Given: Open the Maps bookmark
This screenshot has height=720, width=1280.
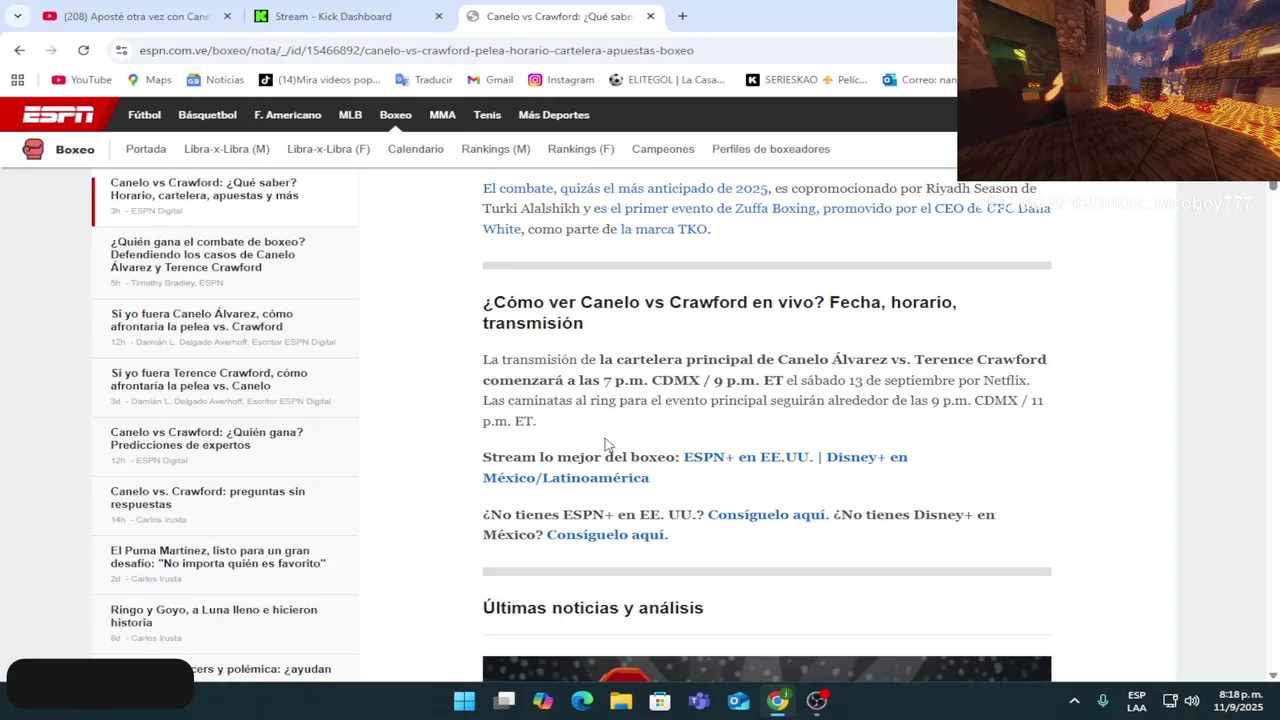Looking at the screenshot, I should coord(149,80).
